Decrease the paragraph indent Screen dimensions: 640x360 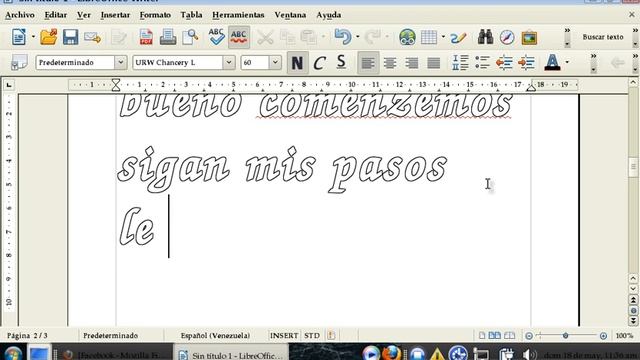click(x=504, y=62)
